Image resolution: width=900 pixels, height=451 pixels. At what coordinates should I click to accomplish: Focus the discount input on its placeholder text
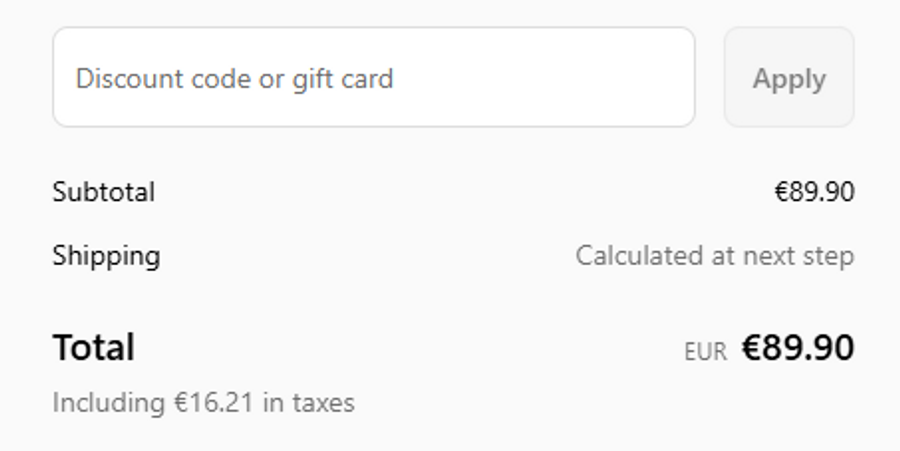click(234, 78)
